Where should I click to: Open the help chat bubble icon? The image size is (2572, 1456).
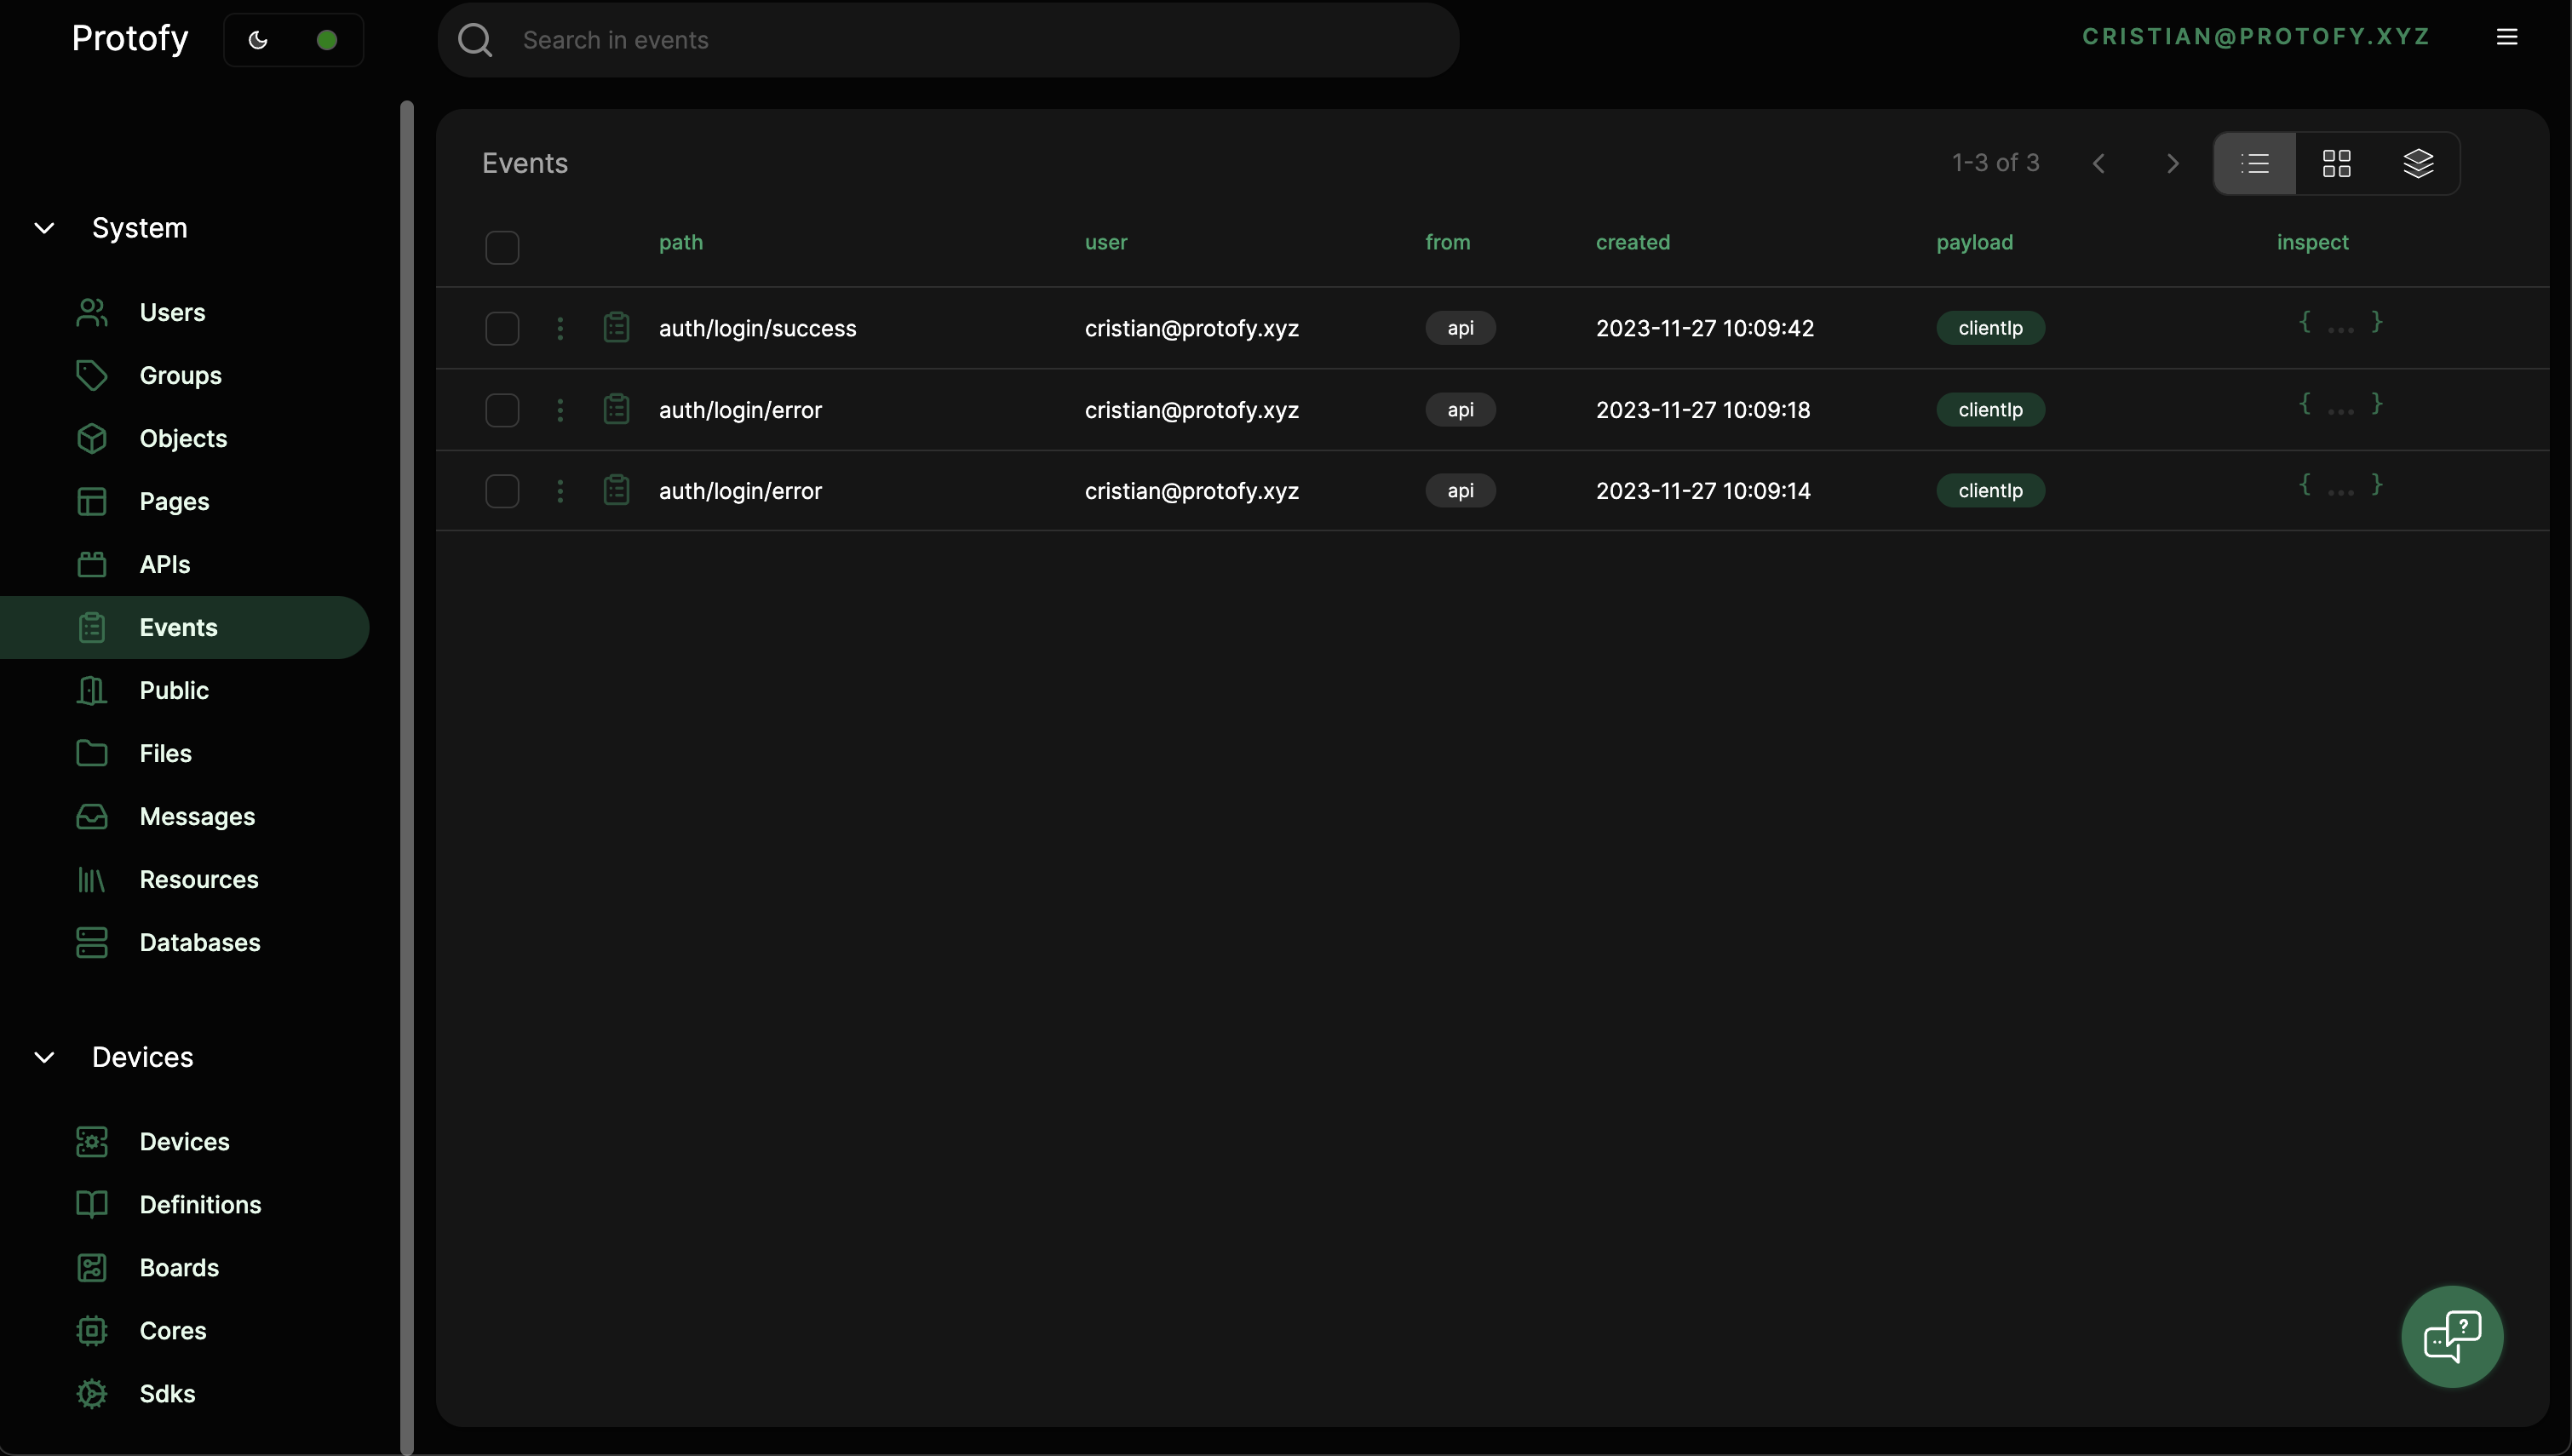coord(2451,1336)
